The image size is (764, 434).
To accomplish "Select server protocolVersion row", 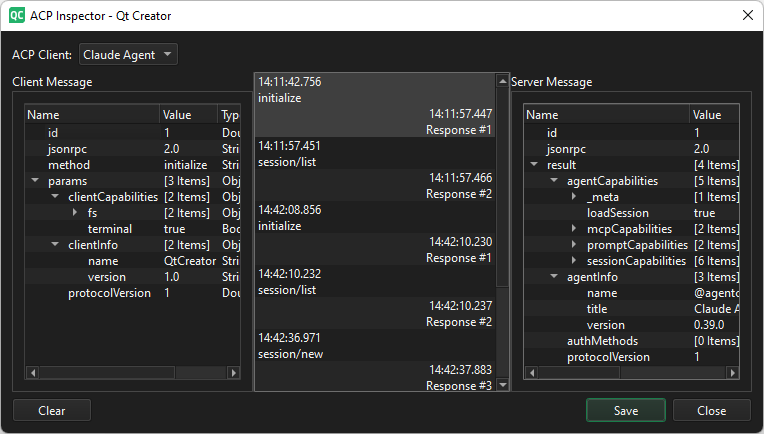I will tap(632, 357).
